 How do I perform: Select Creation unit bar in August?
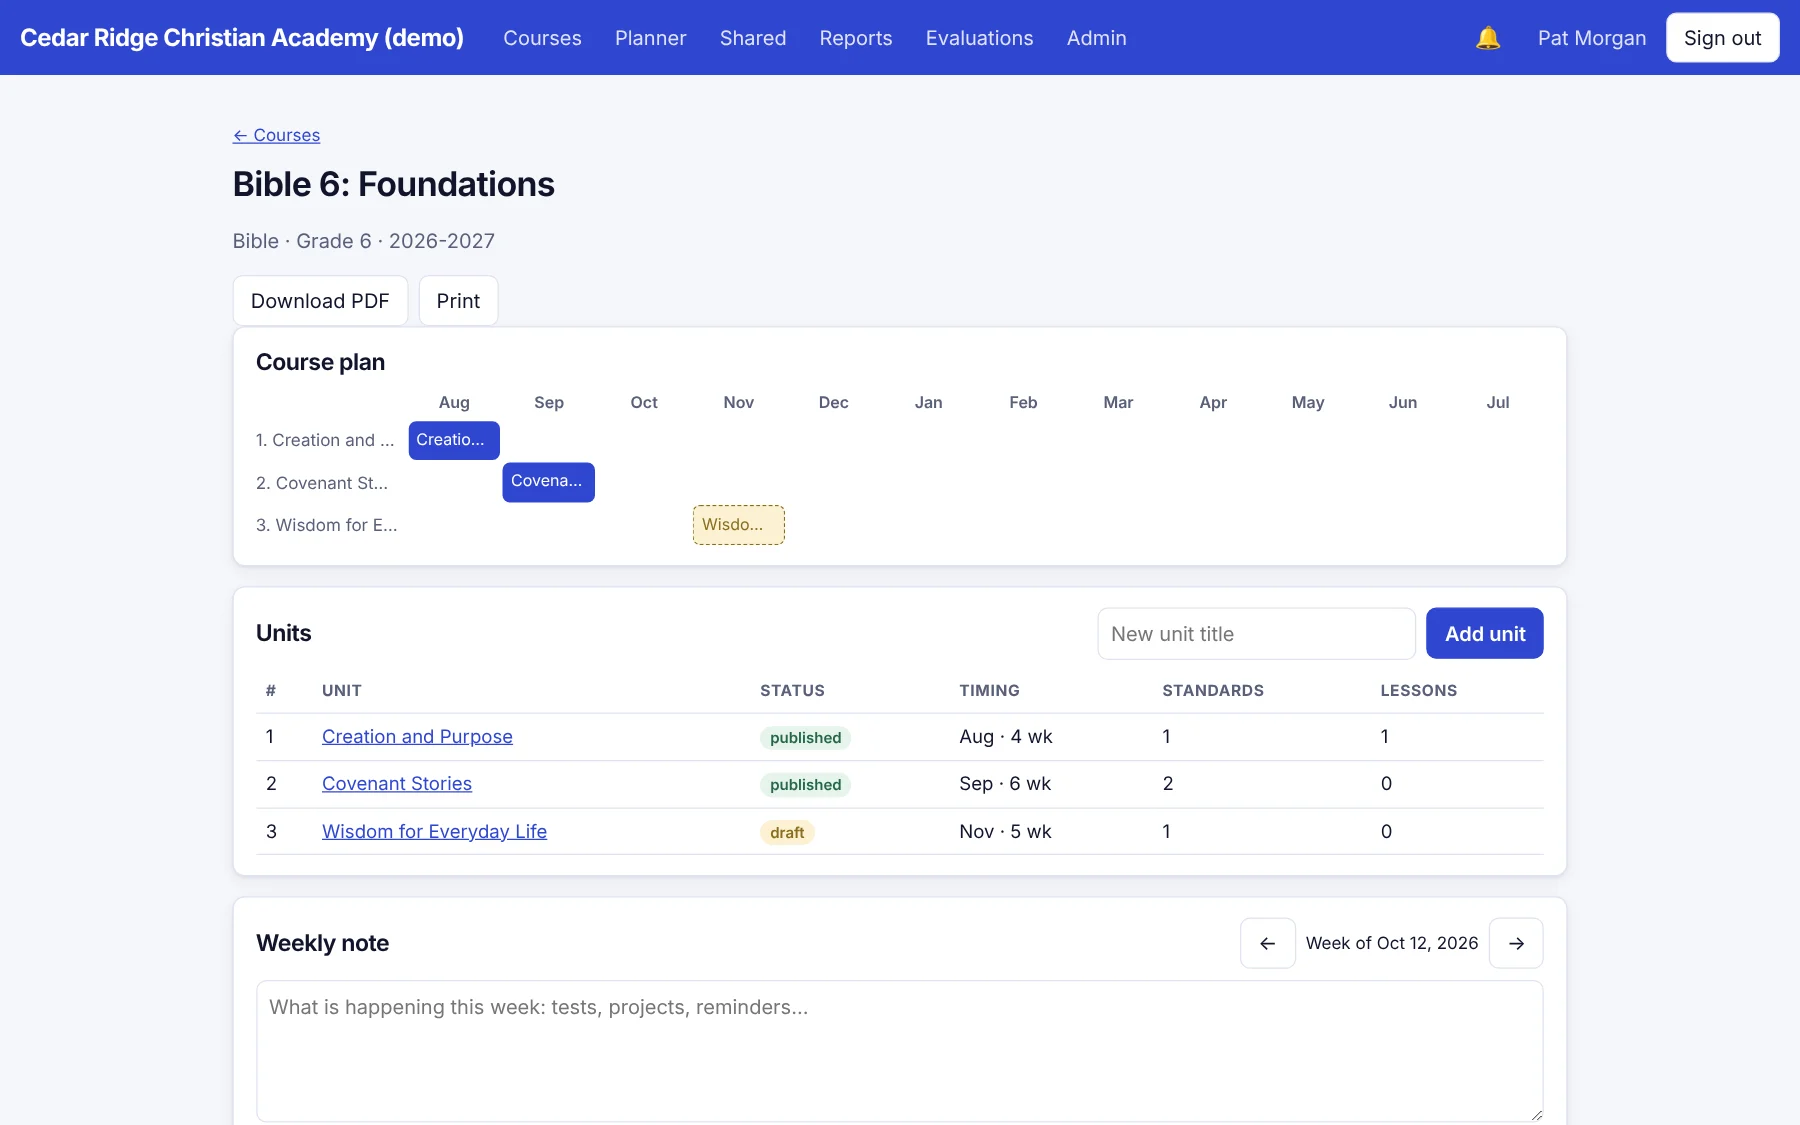tap(454, 440)
